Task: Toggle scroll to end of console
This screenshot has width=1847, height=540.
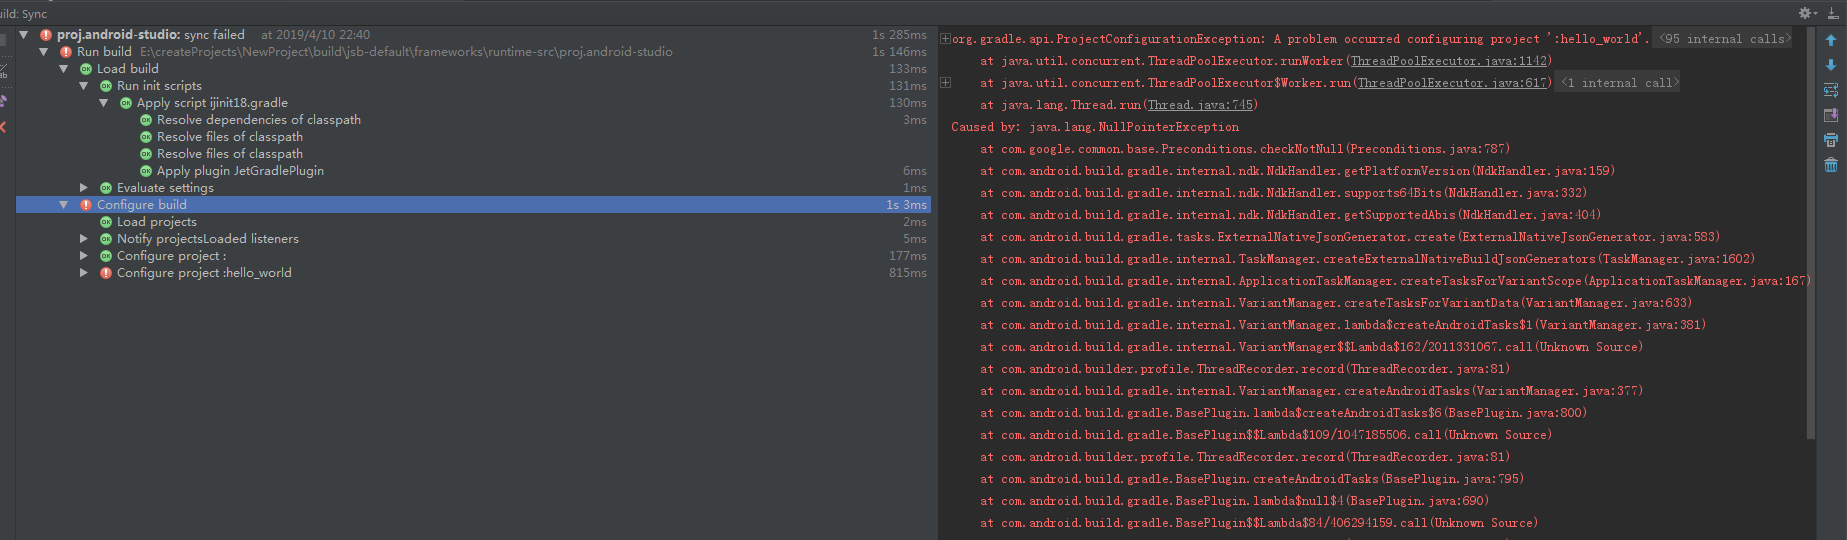Action: click(x=1831, y=115)
